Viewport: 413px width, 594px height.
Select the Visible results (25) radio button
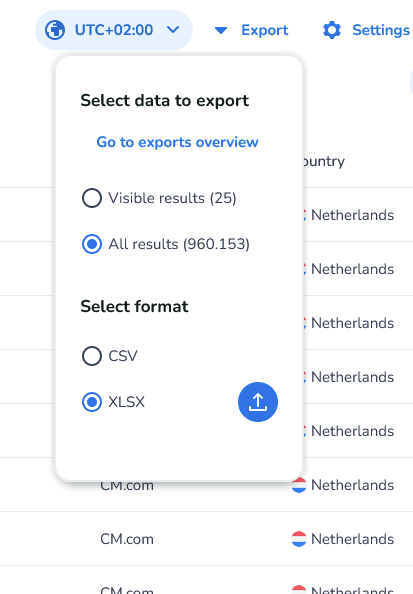(x=92, y=198)
